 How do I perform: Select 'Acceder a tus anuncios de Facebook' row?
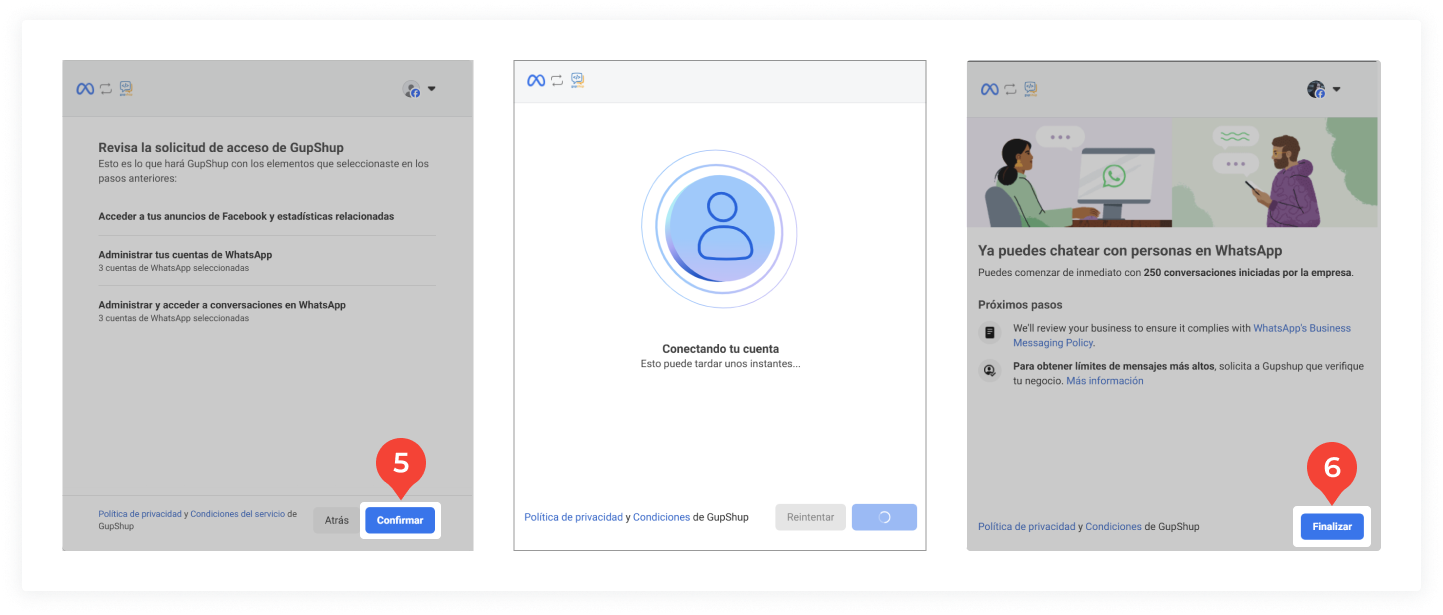click(x=246, y=216)
